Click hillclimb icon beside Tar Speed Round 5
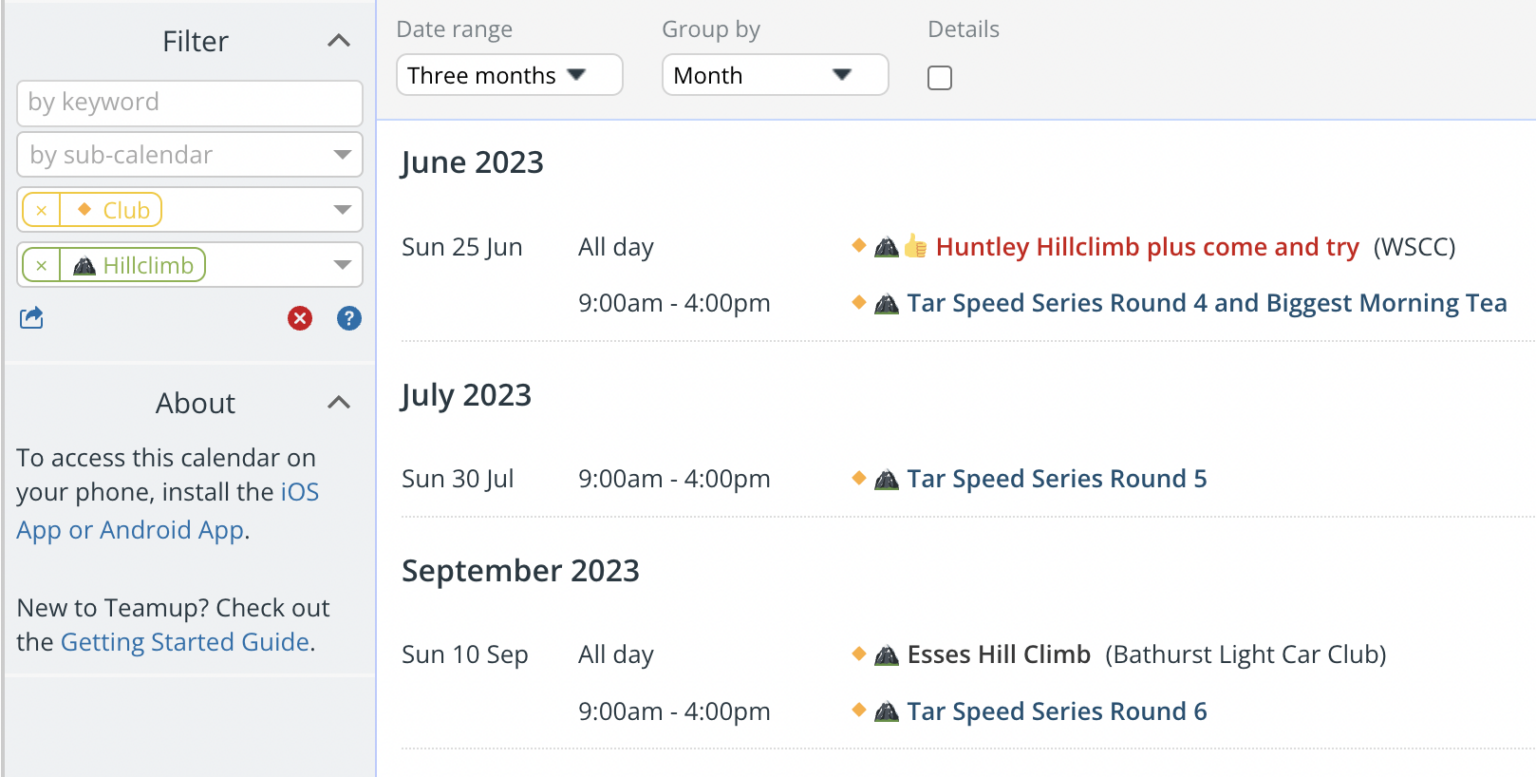The height and width of the screenshot is (777, 1536). 886,479
